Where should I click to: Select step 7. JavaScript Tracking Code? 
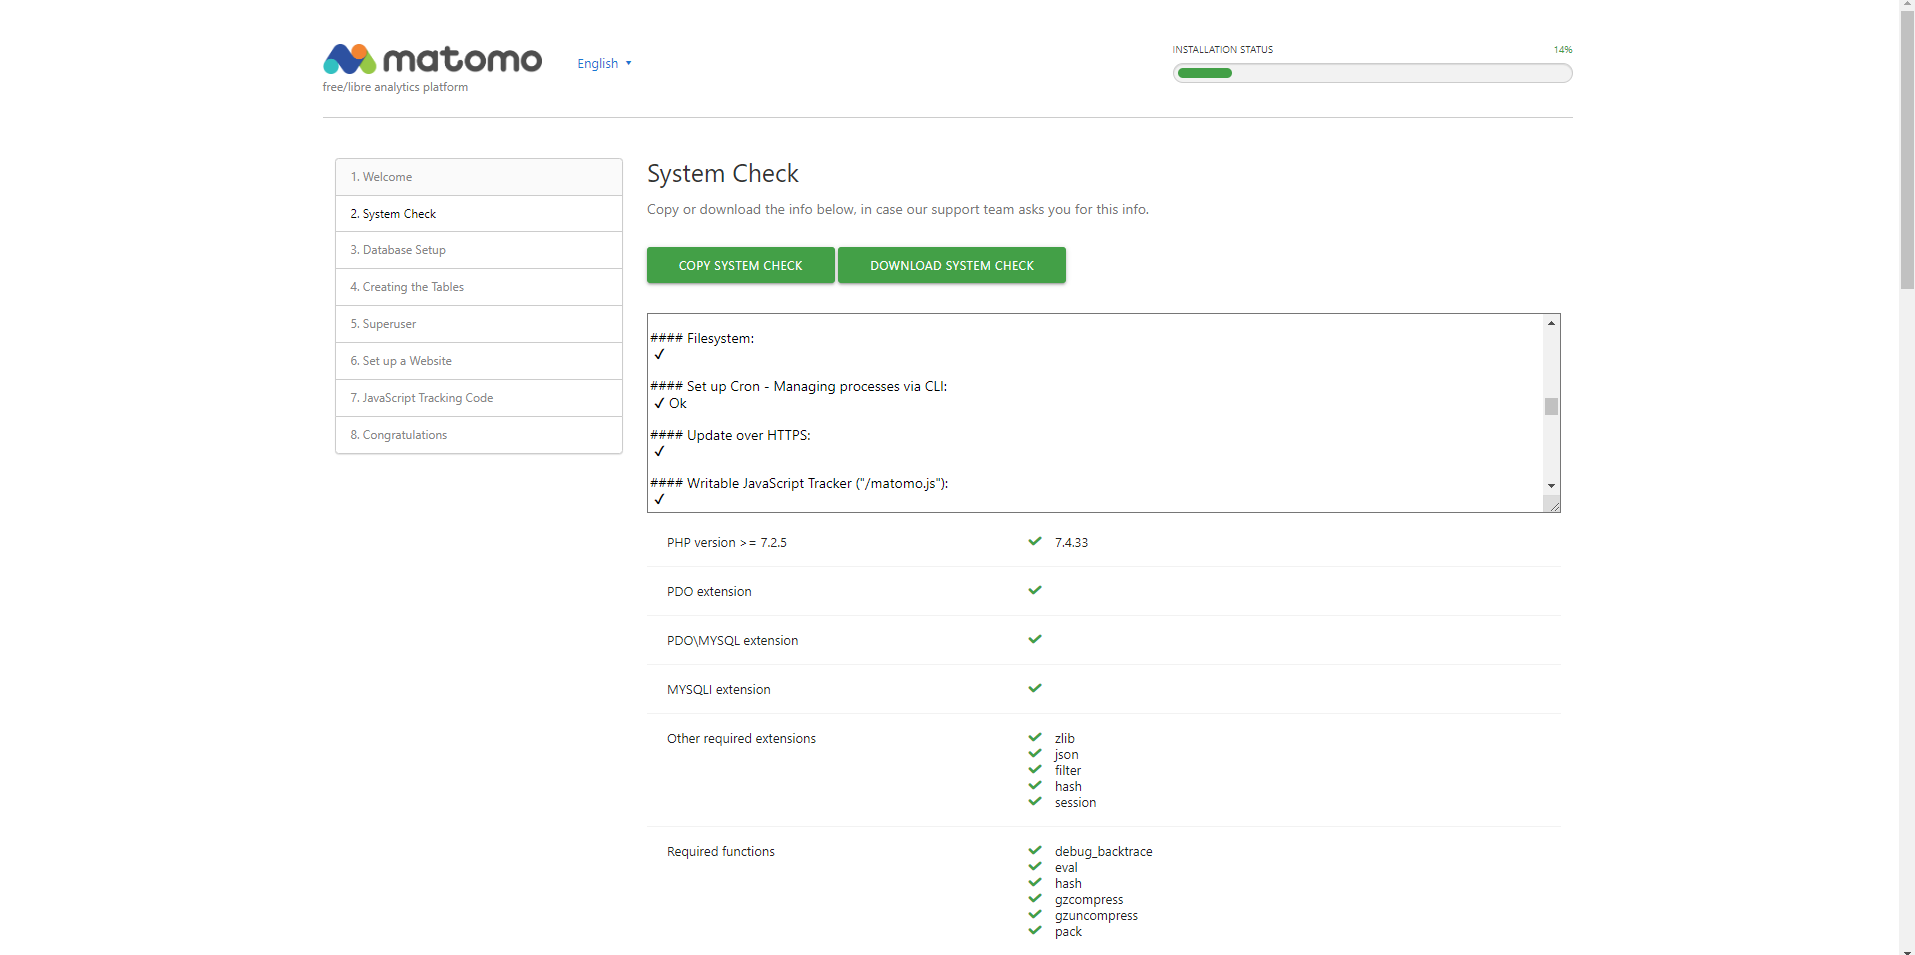[x=479, y=398]
